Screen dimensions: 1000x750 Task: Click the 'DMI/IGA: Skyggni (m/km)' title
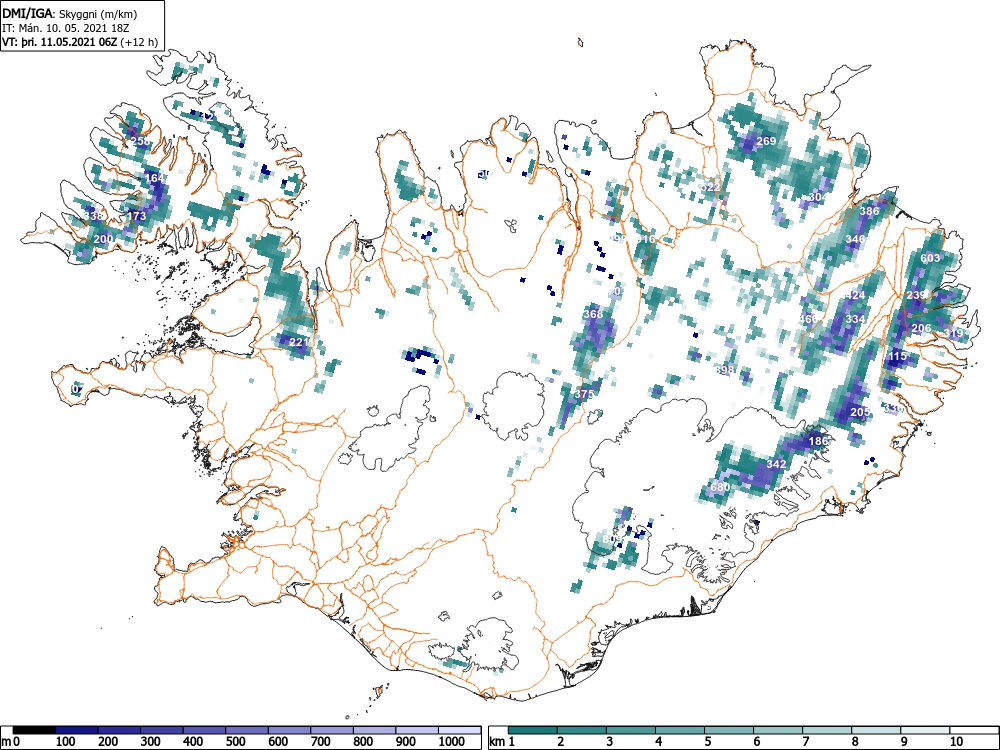(x=70, y=13)
